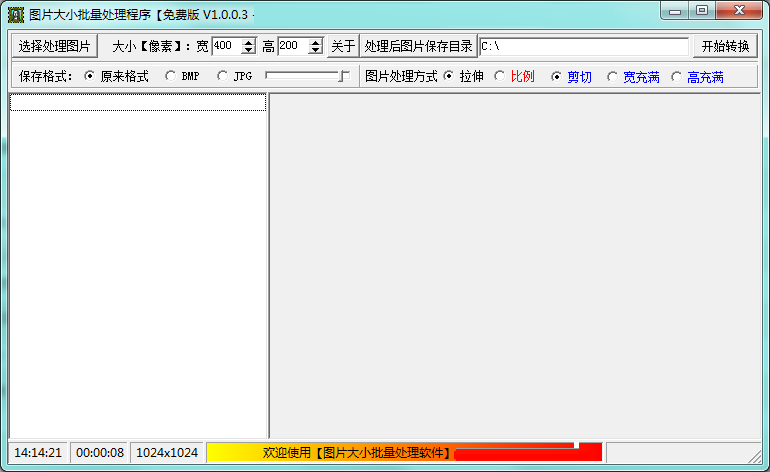Increase width value with up arrow
The width and height of the screenshot is (770, 472).
[x=249, y=42]
